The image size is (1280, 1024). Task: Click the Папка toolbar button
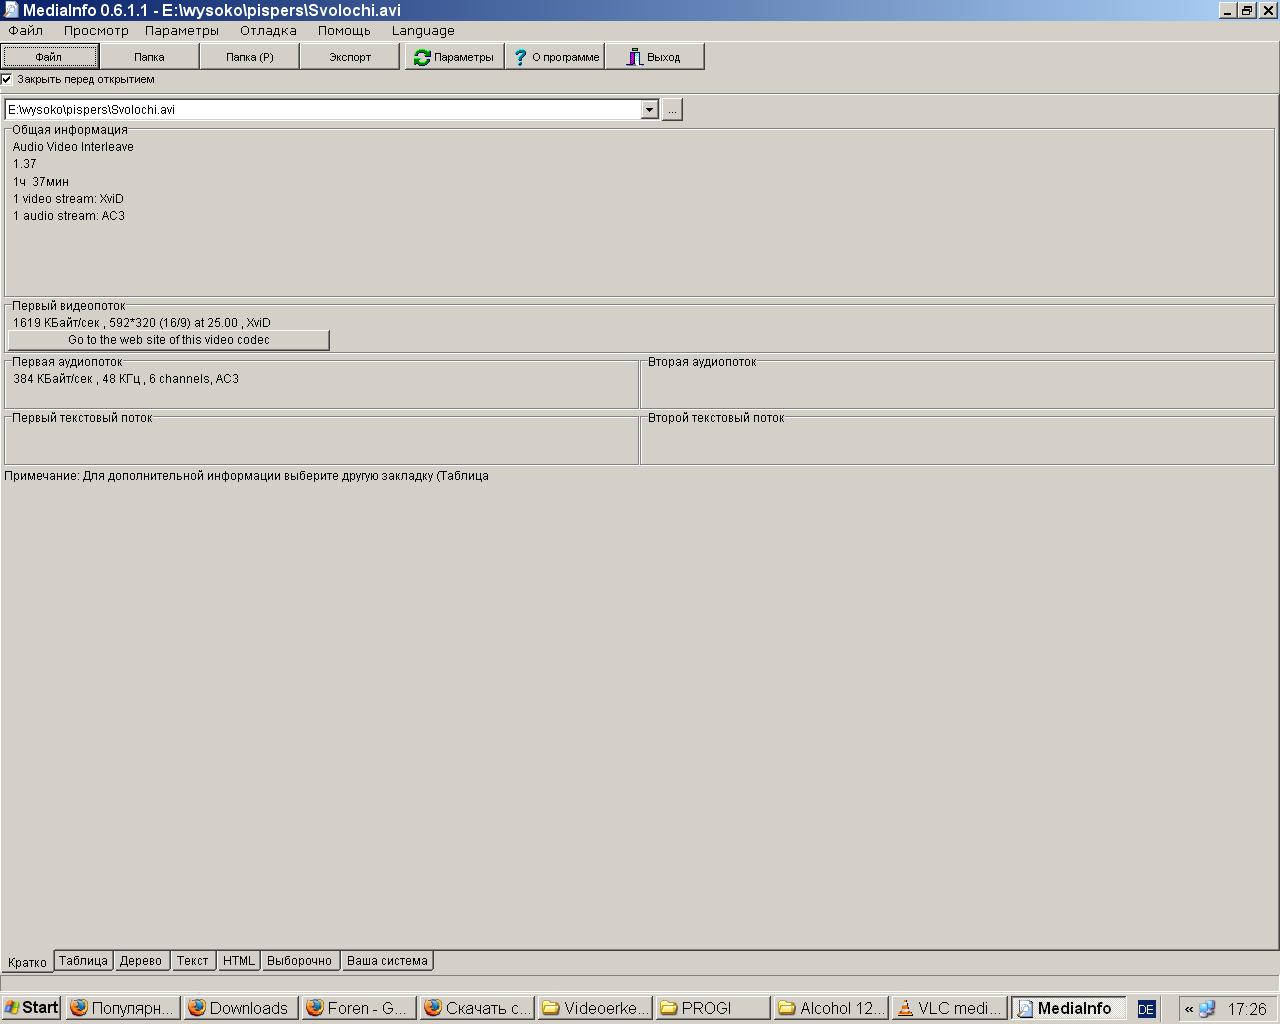click(x=149, y=57)
